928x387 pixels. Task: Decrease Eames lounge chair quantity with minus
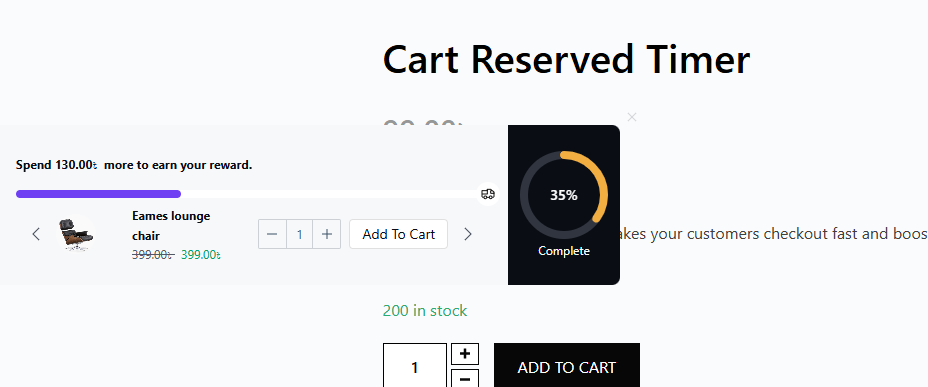(272, 234)
